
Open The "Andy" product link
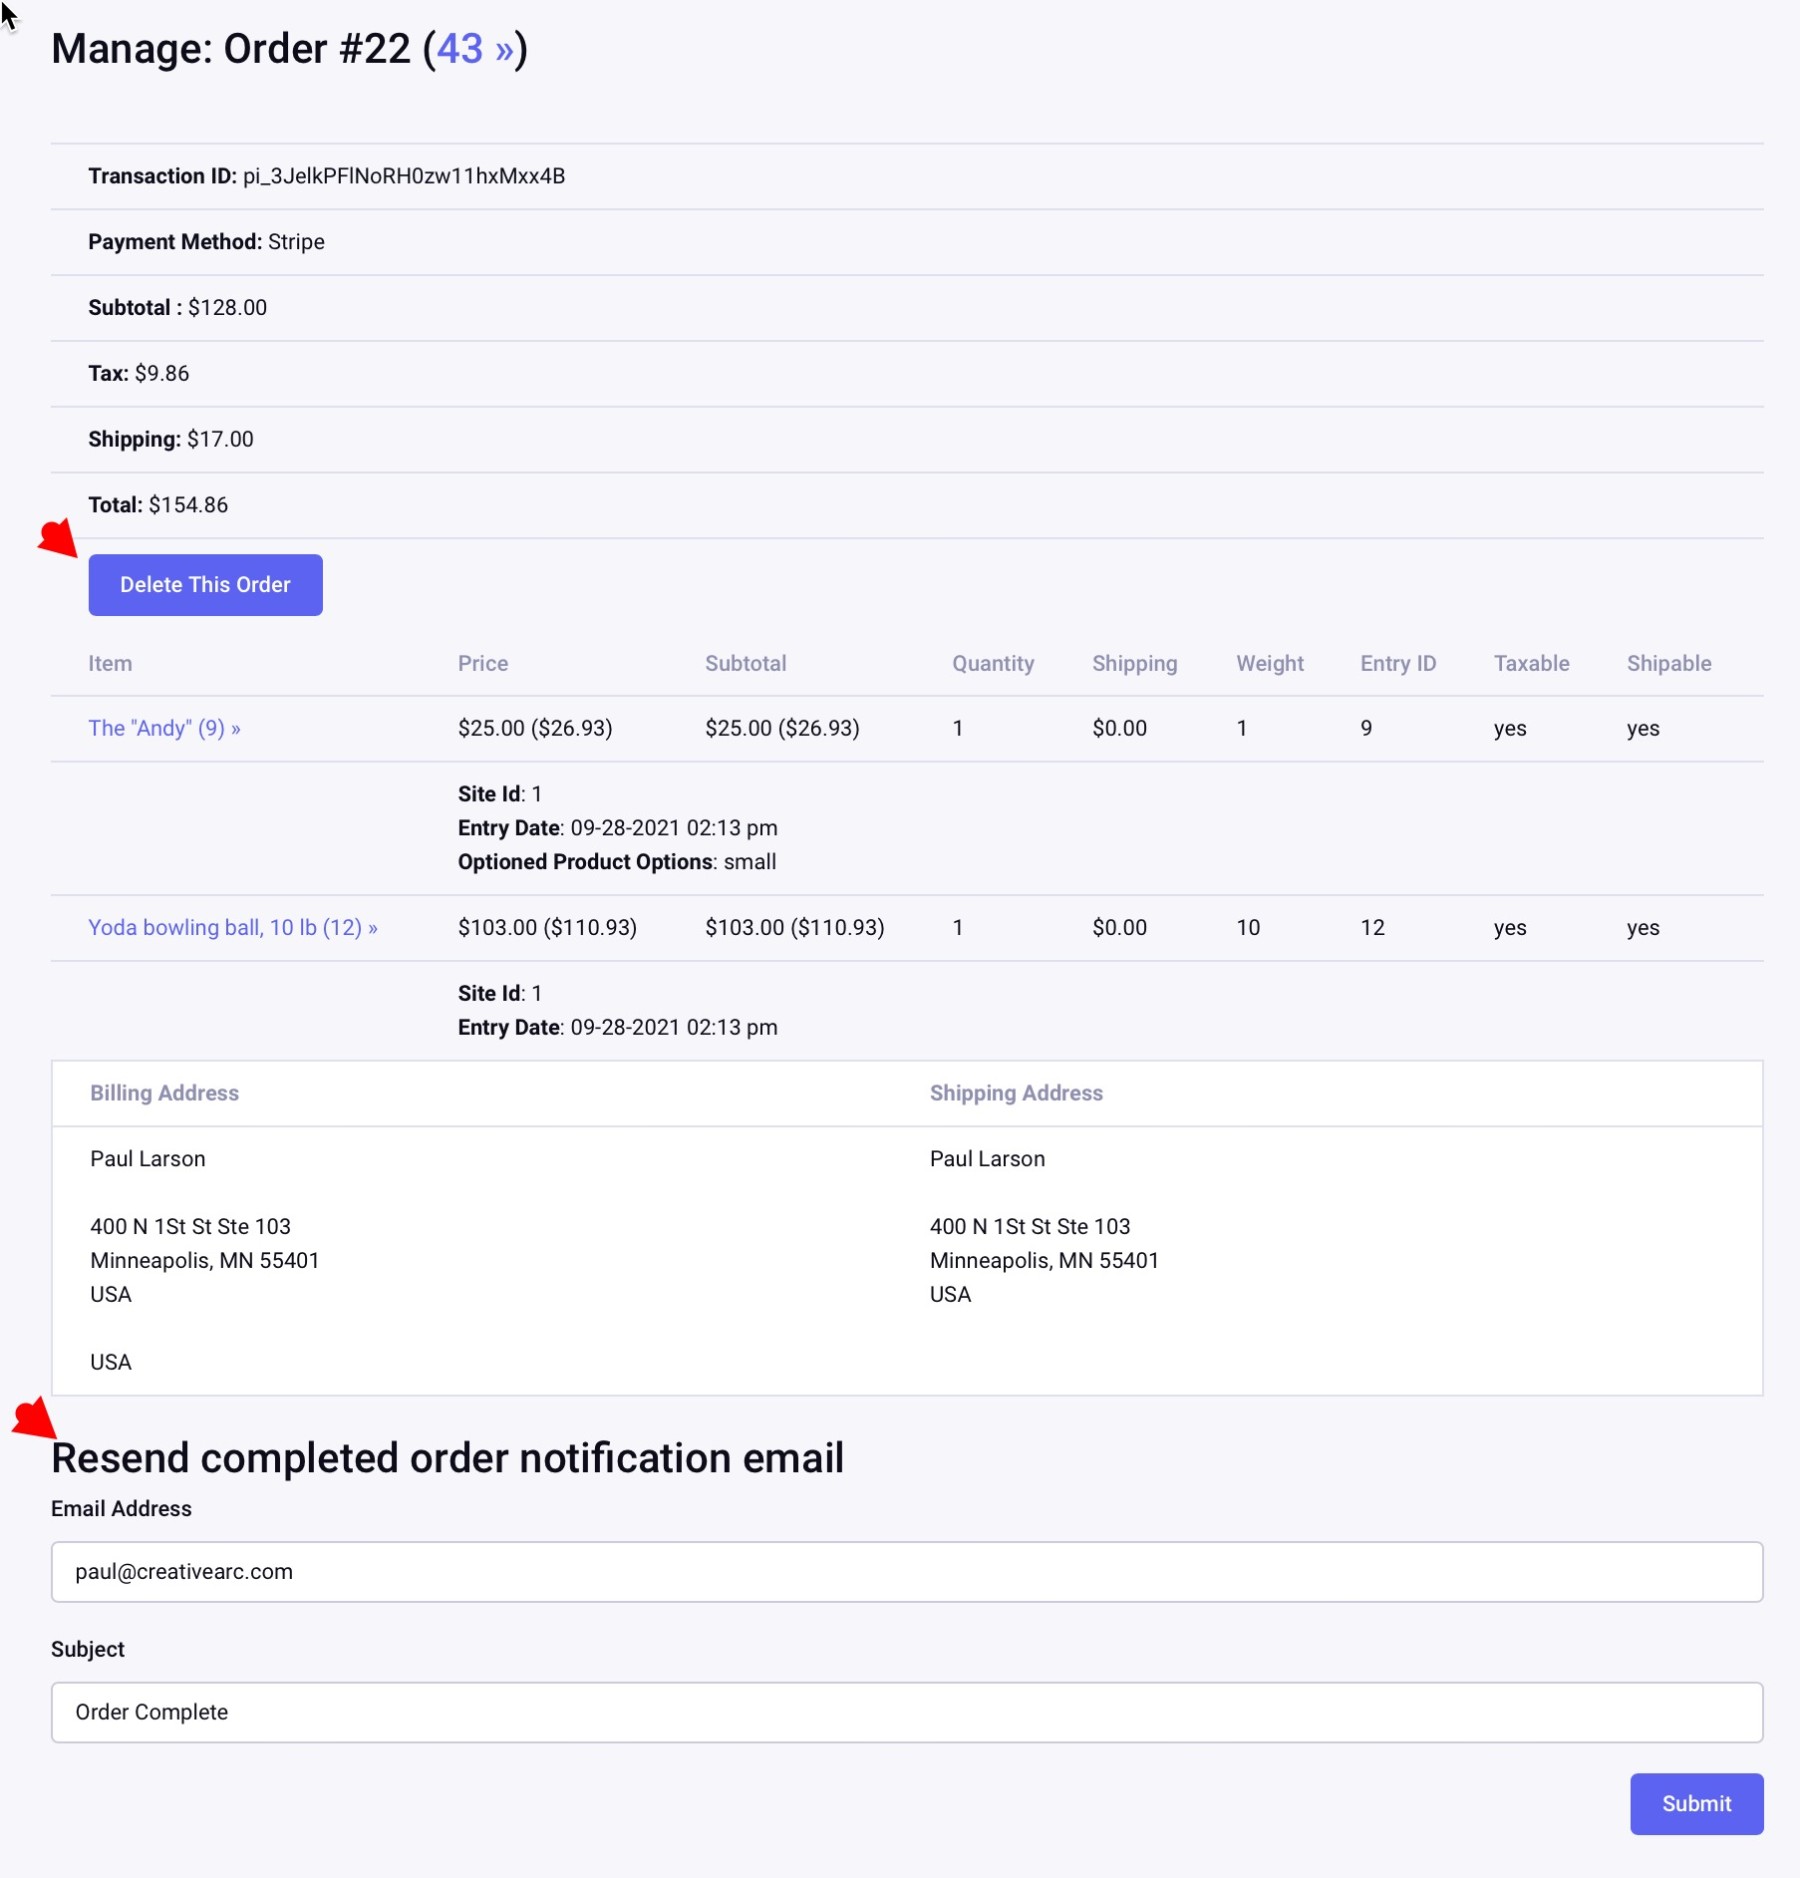(x=163, y=728)
